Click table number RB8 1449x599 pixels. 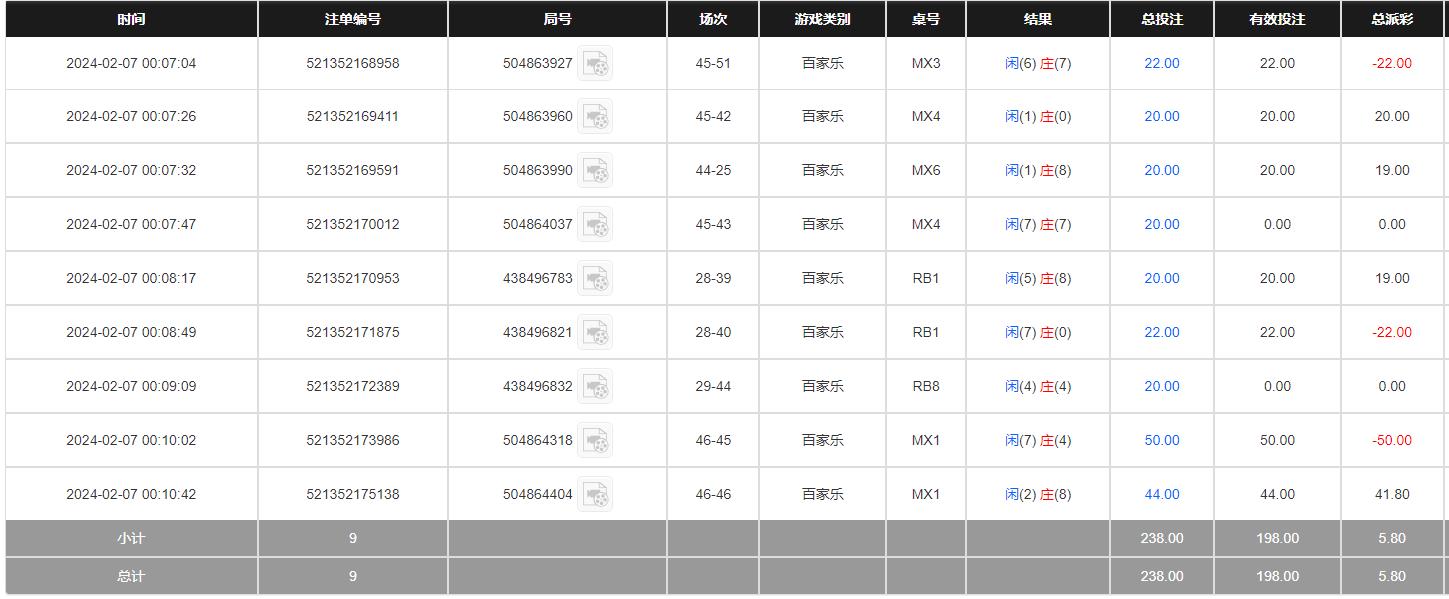click(x=926, y=386)
